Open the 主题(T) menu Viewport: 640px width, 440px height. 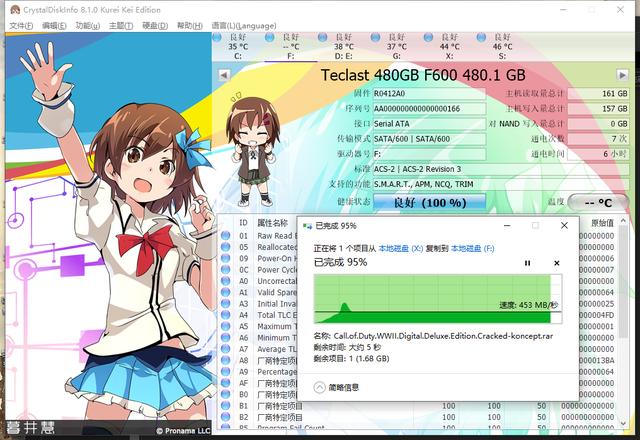(121, 26)
